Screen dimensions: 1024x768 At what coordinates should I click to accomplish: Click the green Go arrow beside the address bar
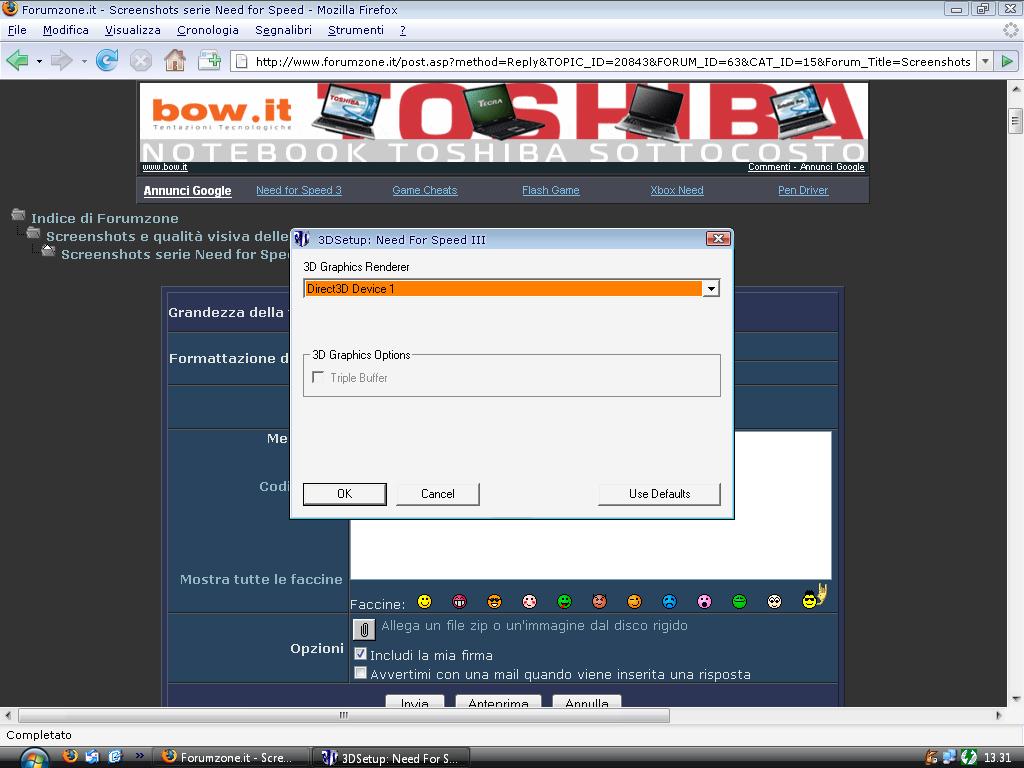click(1007, 61)
